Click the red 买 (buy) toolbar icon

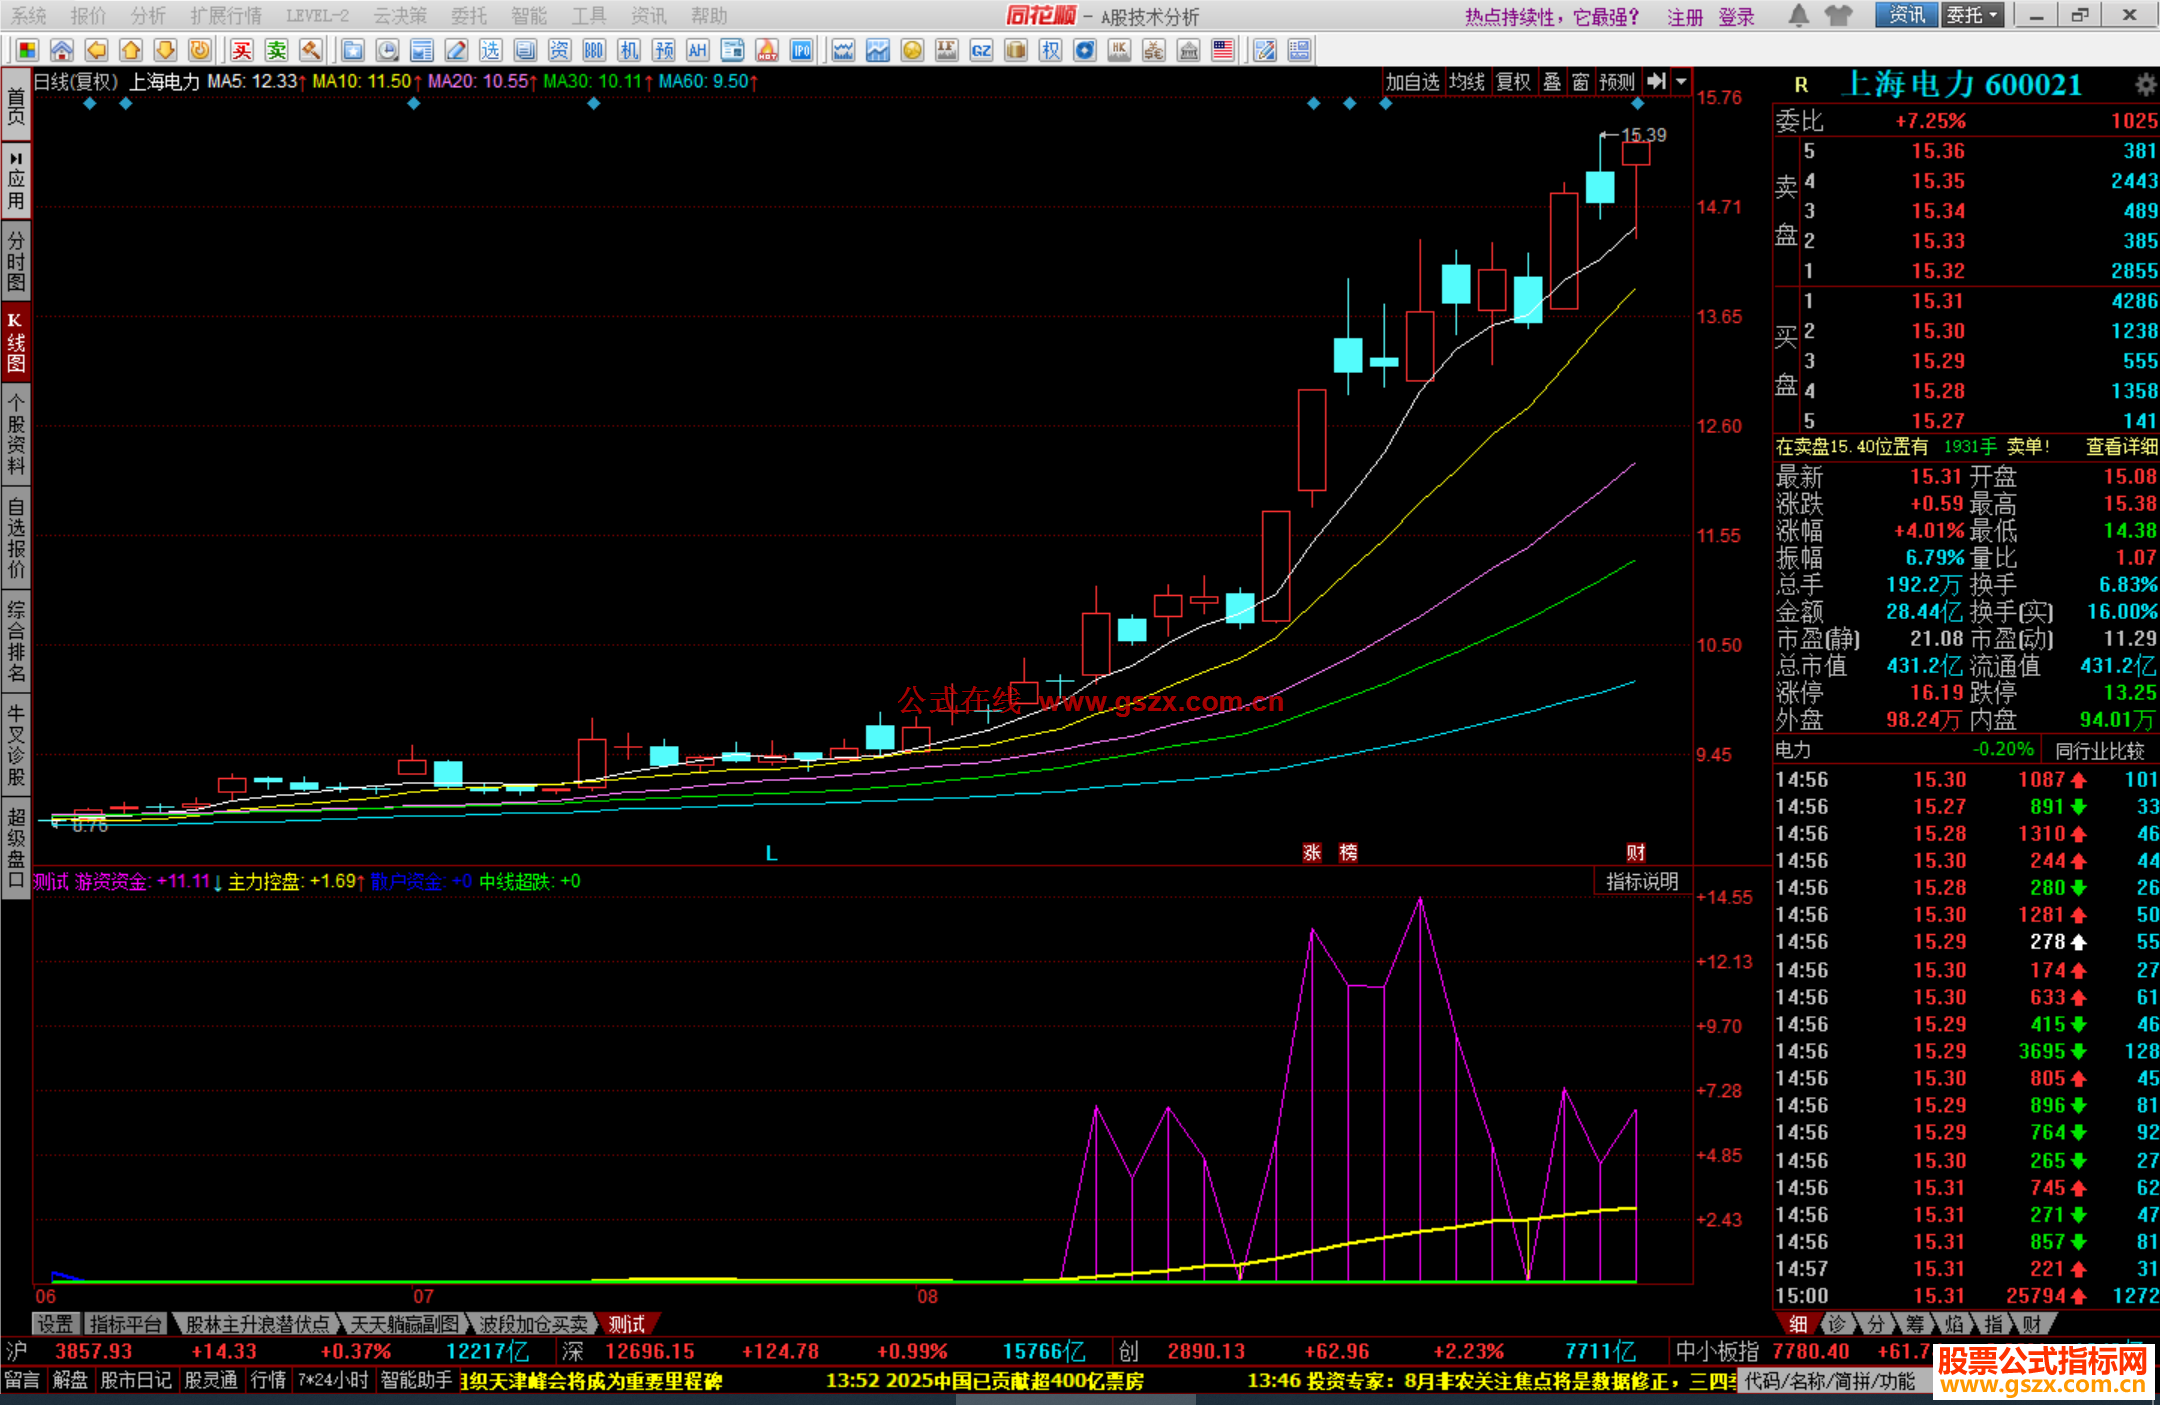pos(242,50)
